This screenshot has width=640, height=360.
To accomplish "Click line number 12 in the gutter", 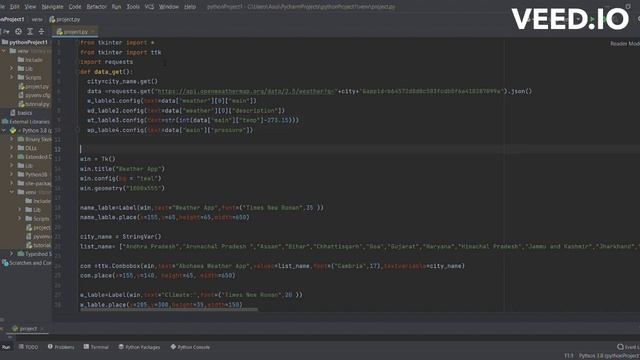I will (x=58, y=149).
